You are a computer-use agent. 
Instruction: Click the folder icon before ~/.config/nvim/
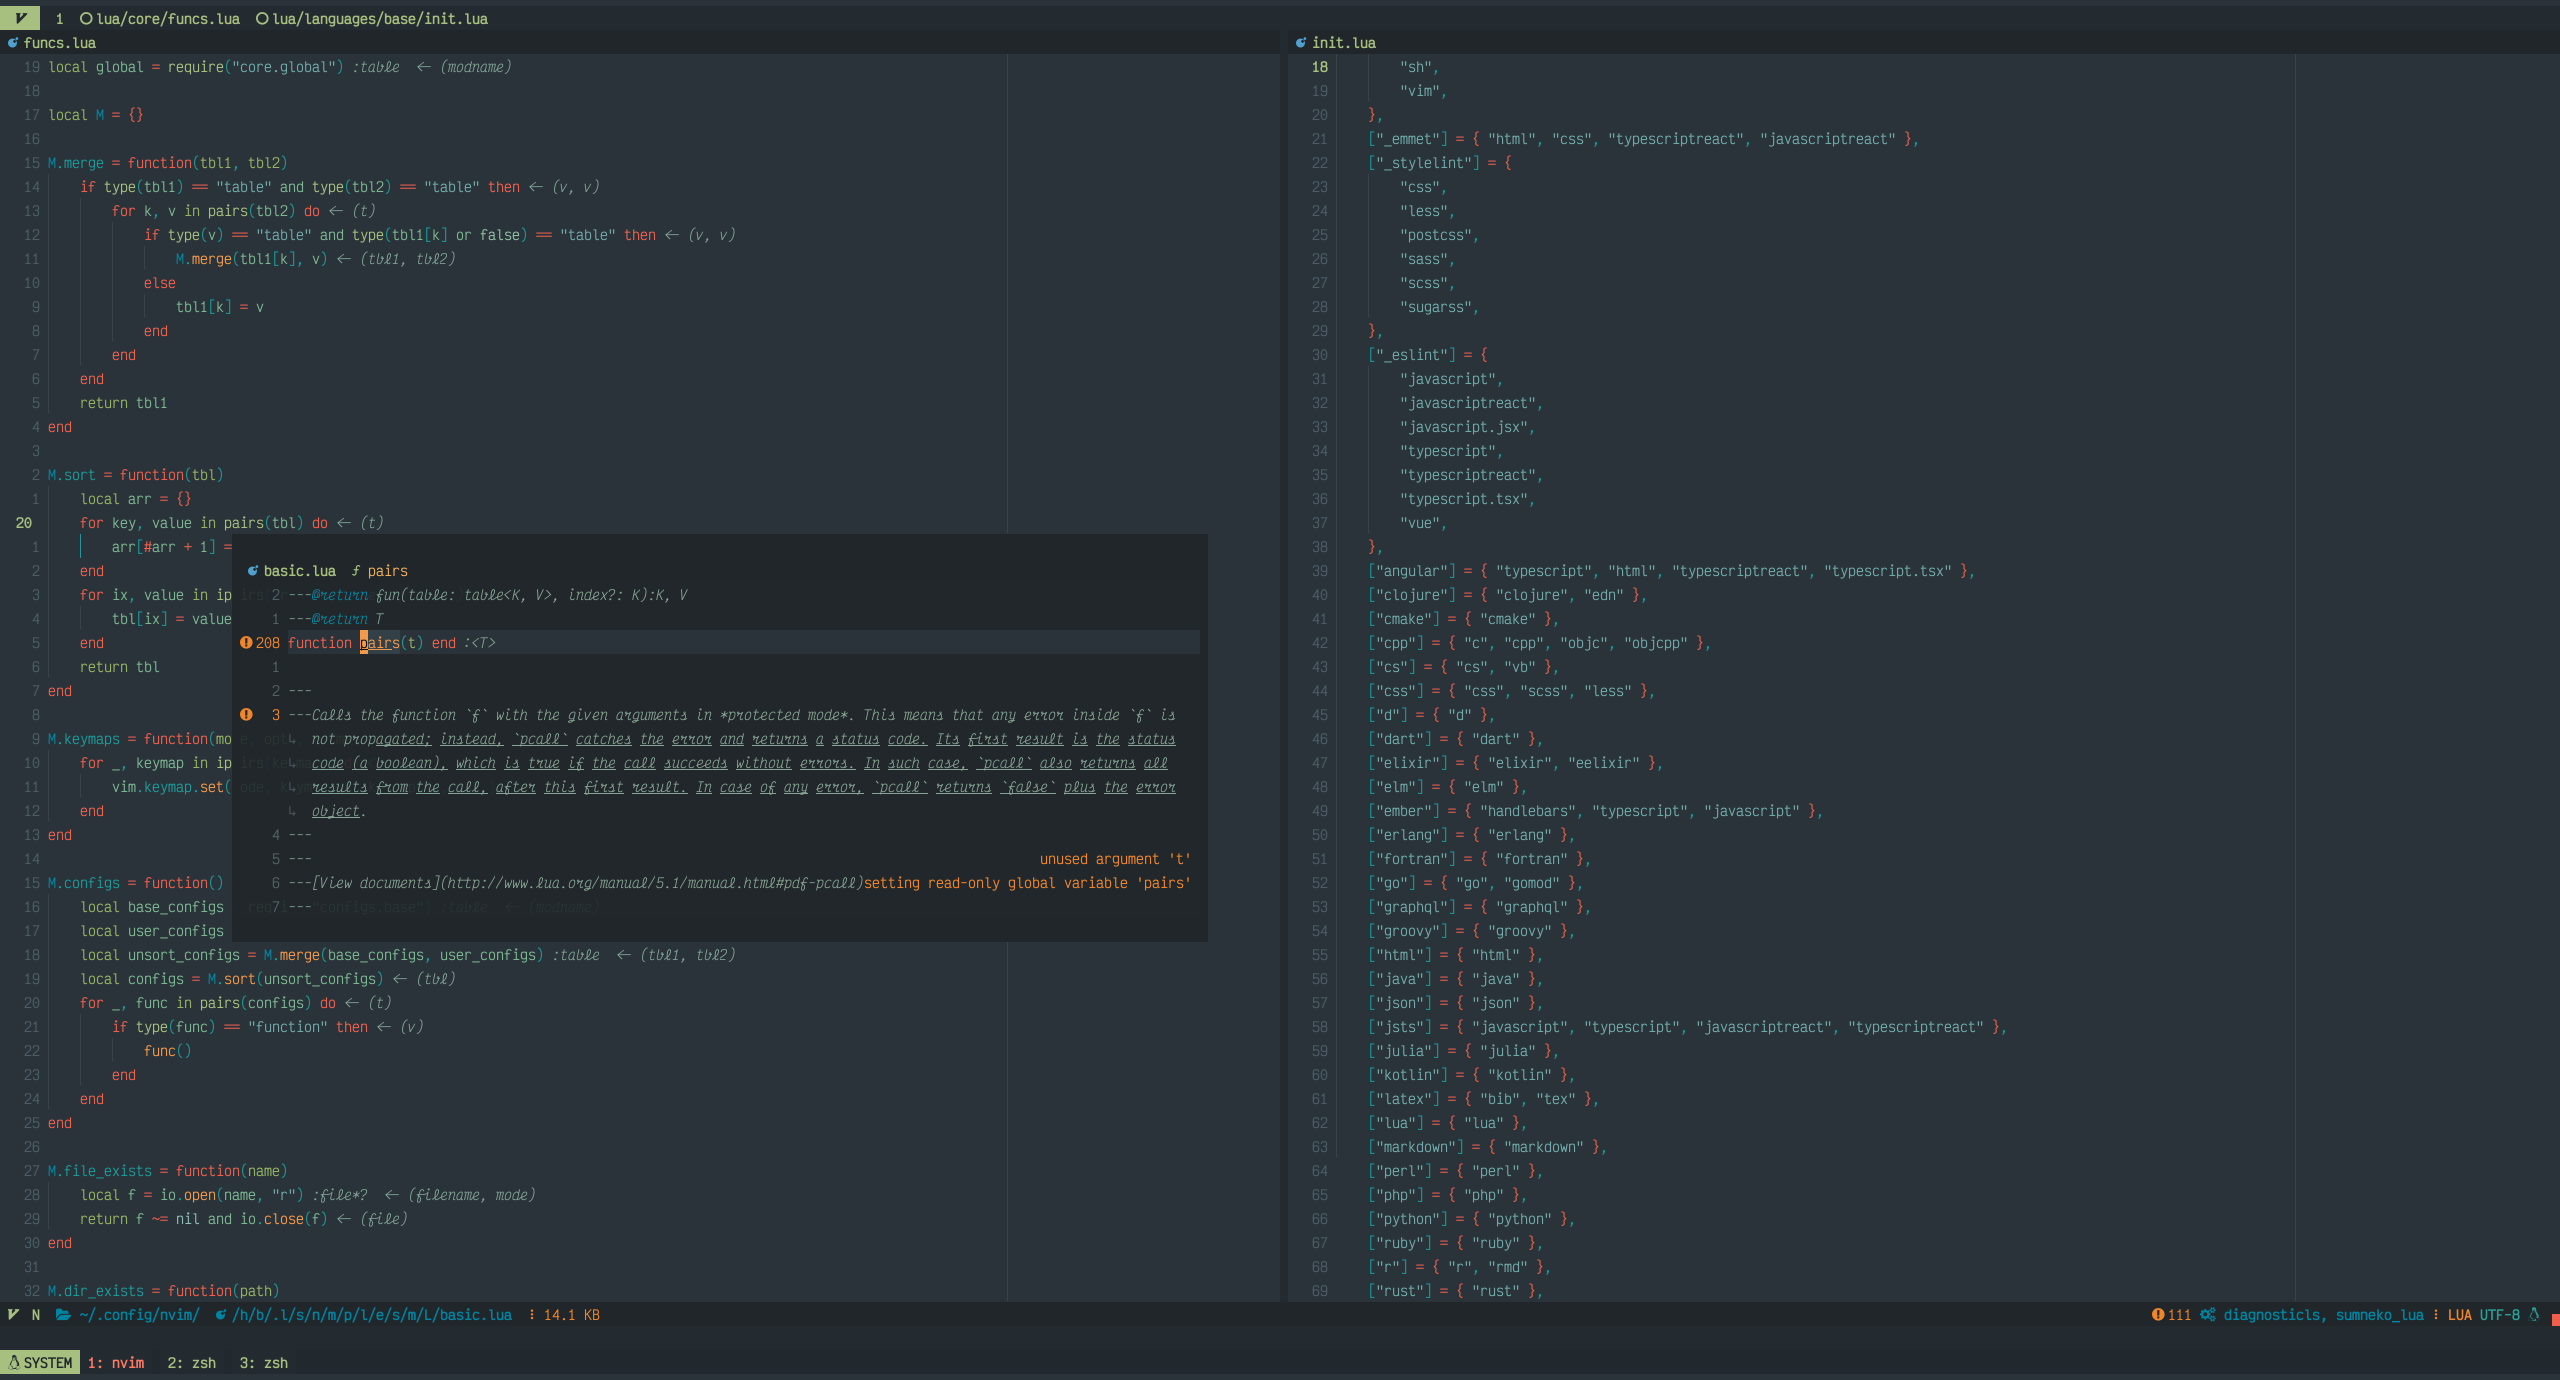tap(63, 1315)
